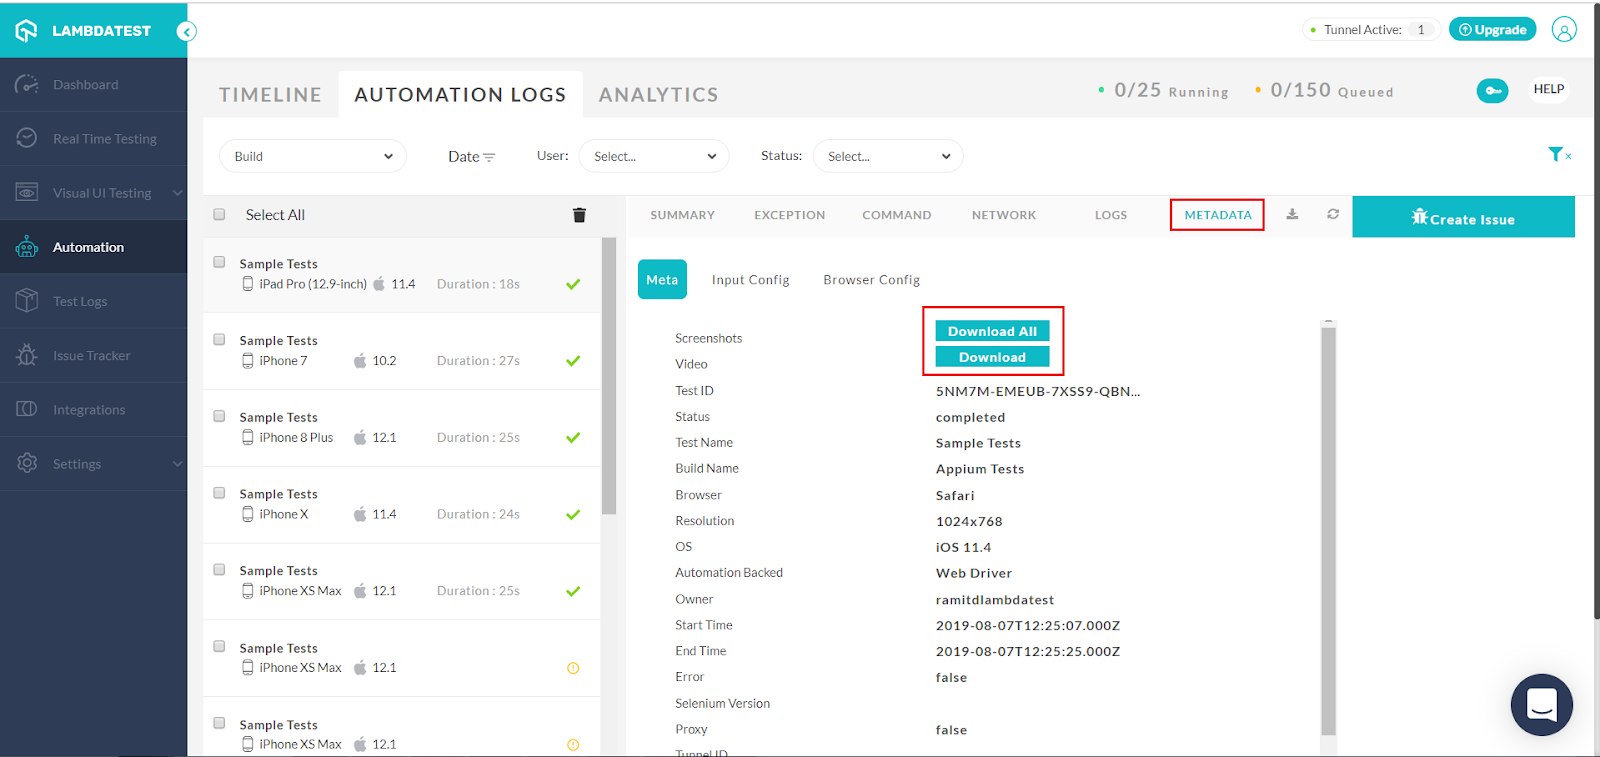The image size is (1600, 757).
Task: Click the download icon next to Metadata tab
Action: tap(1292, 214)
